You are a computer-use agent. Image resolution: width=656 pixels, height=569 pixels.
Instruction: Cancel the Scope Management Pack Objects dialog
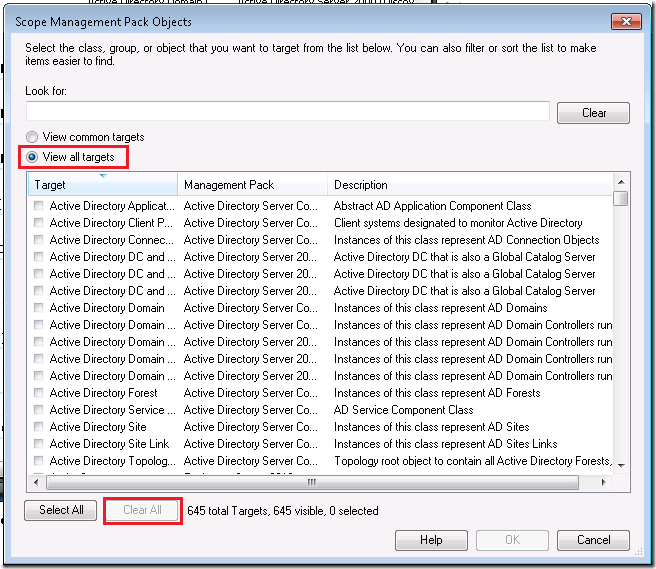[593, 540]
